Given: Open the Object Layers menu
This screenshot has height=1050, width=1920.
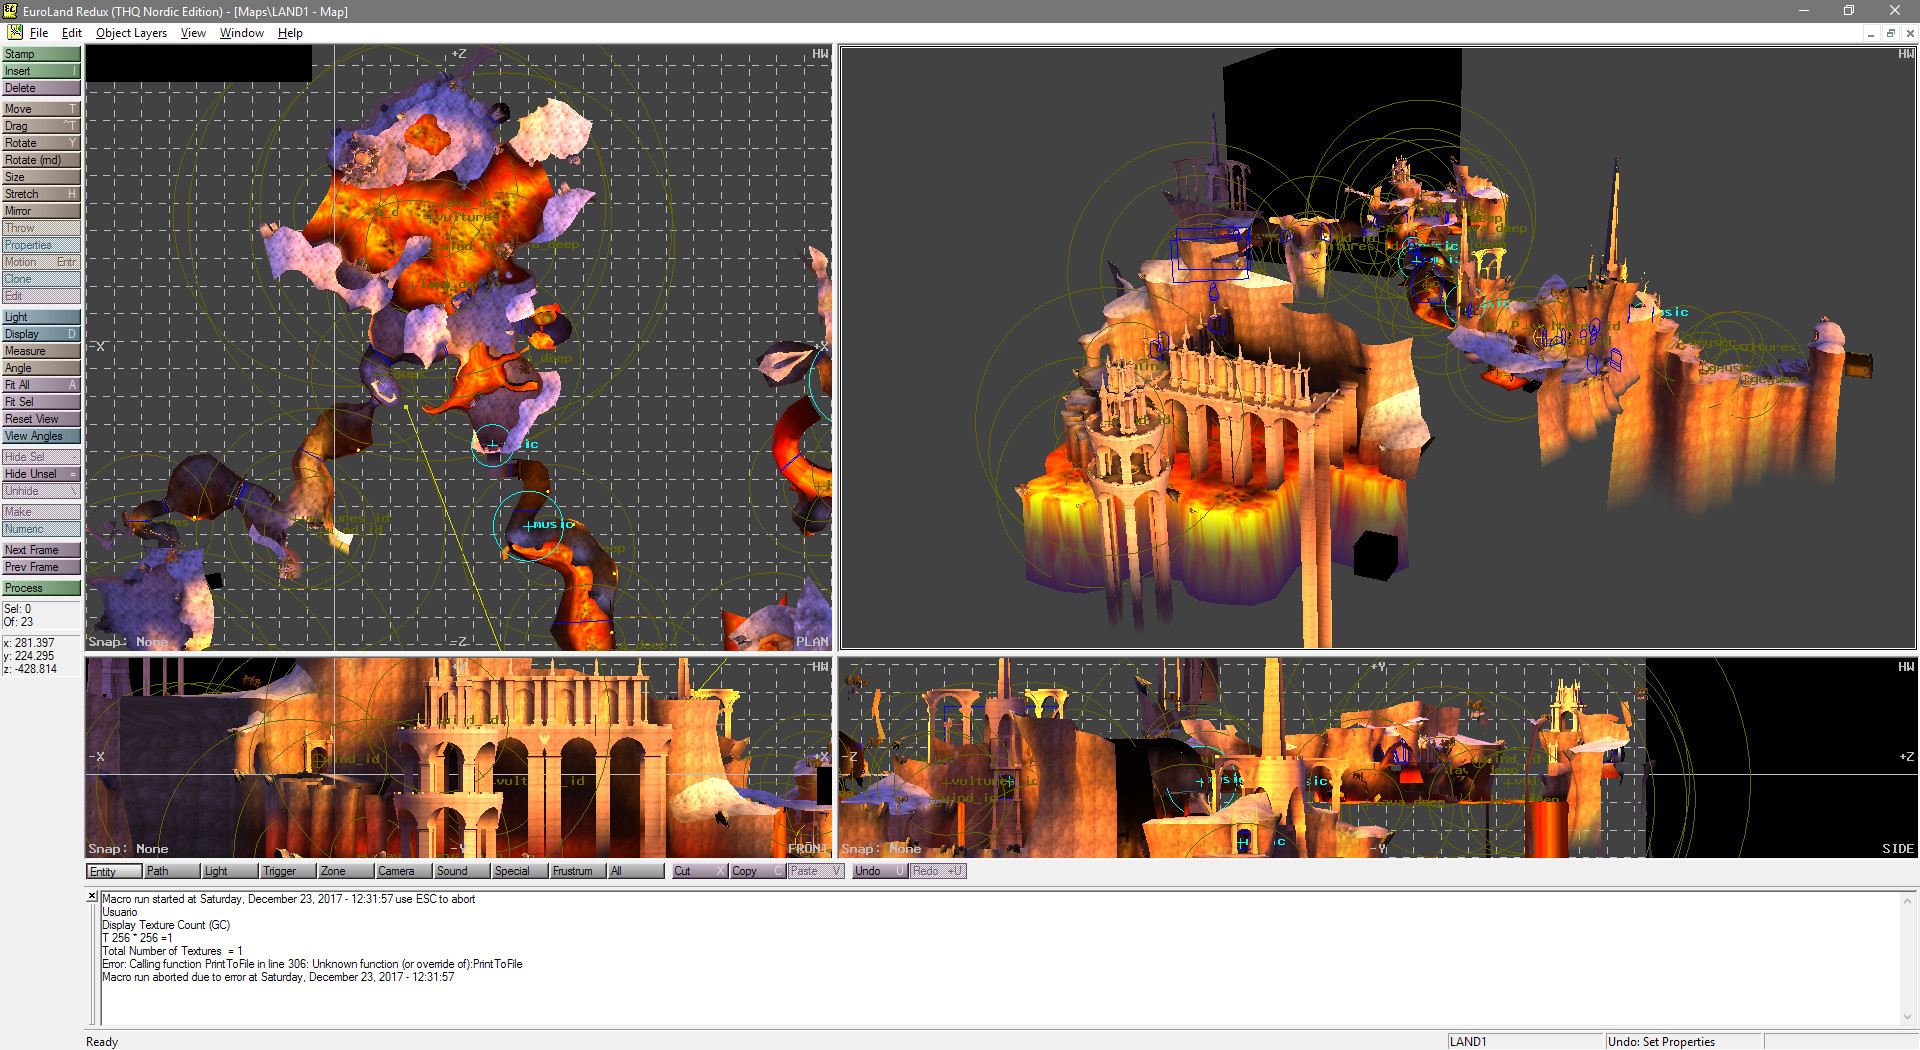Looking at the screenshot, I should [131, 33].
